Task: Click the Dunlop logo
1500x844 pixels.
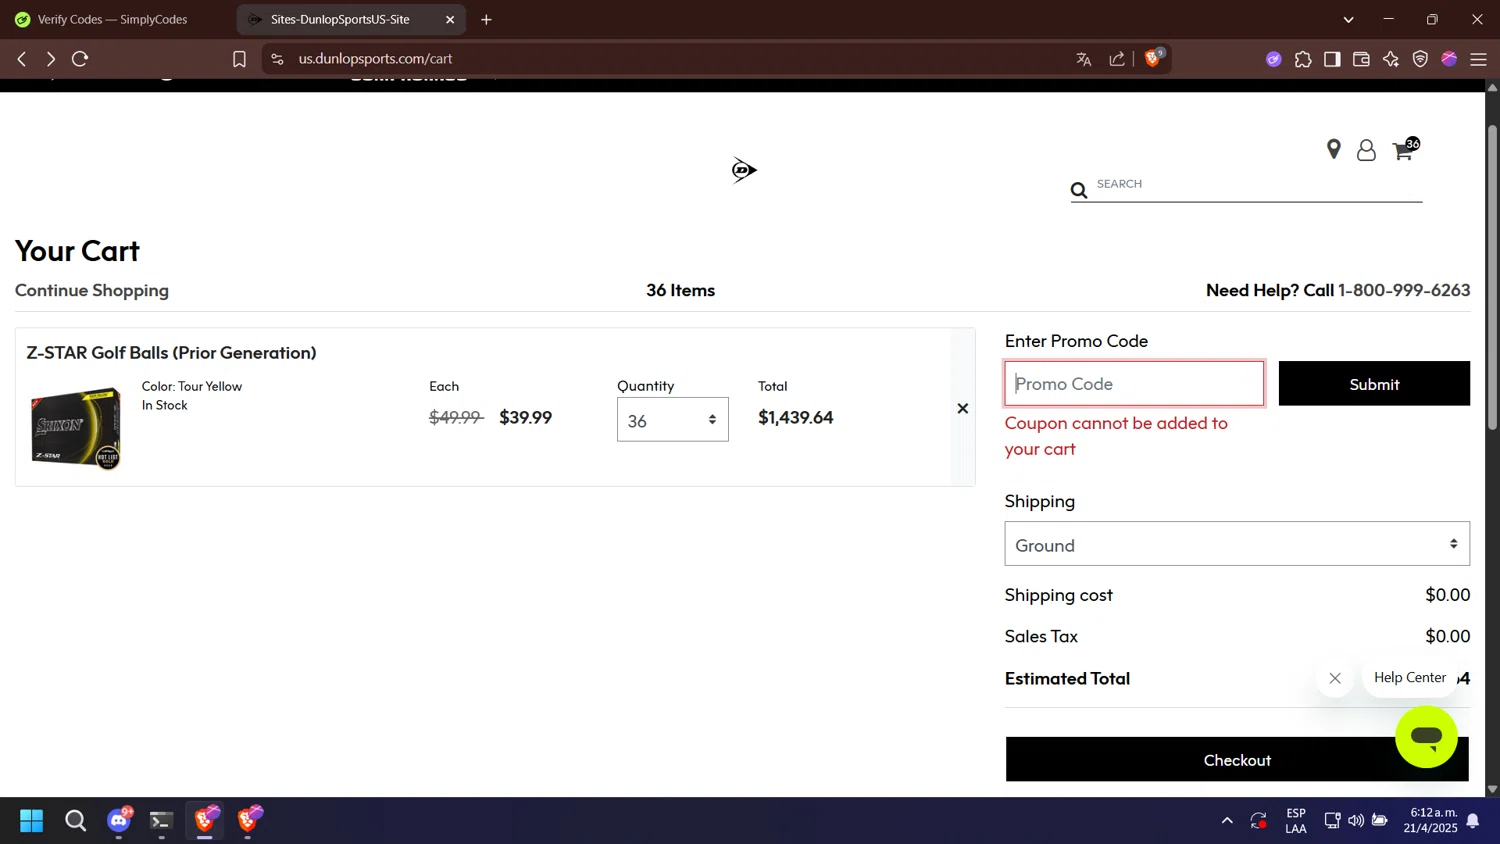Action: pos(743,170)
